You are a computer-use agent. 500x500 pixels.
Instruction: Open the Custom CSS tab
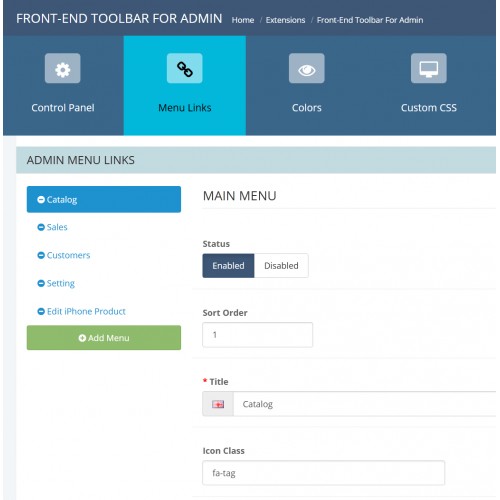point(429,86)
